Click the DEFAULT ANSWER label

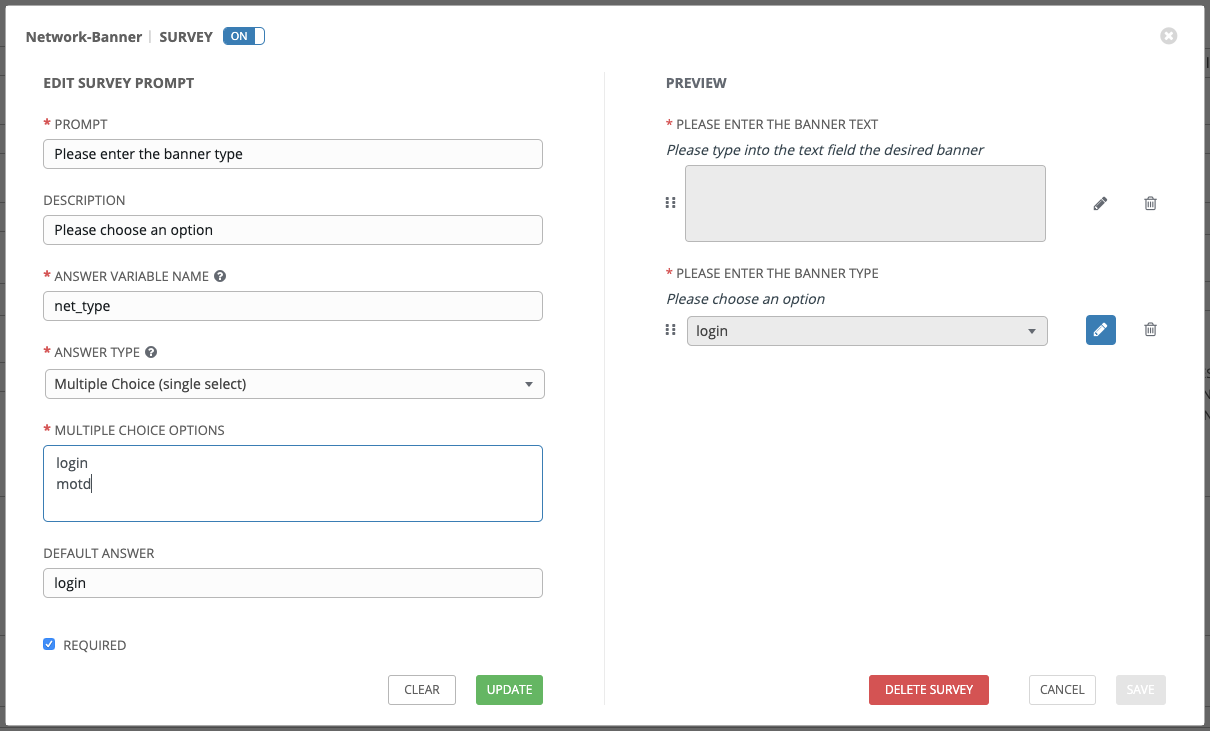(x=99, y=553)
